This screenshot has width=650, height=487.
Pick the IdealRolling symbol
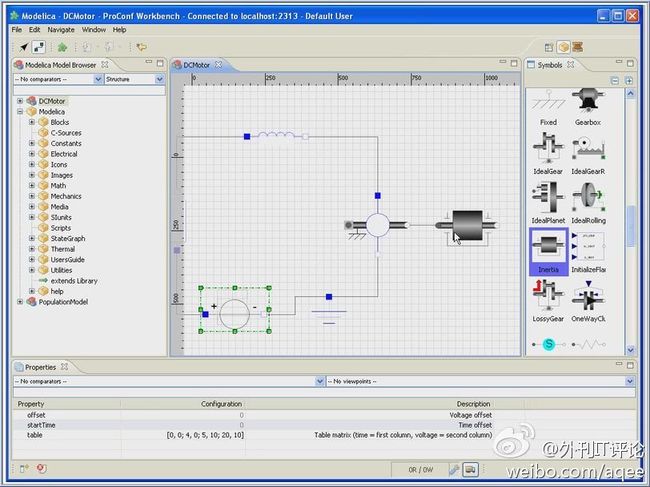tap(588, 203)
